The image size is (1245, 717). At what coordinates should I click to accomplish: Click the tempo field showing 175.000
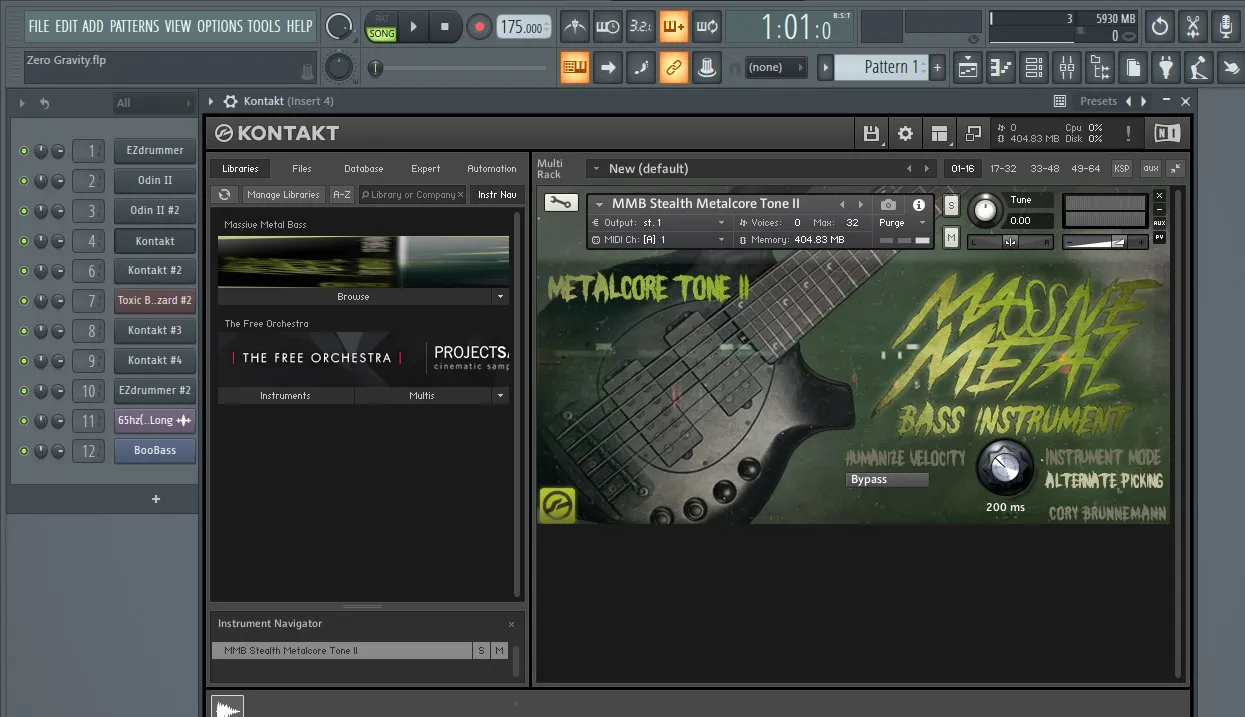(x=523, y=28)
